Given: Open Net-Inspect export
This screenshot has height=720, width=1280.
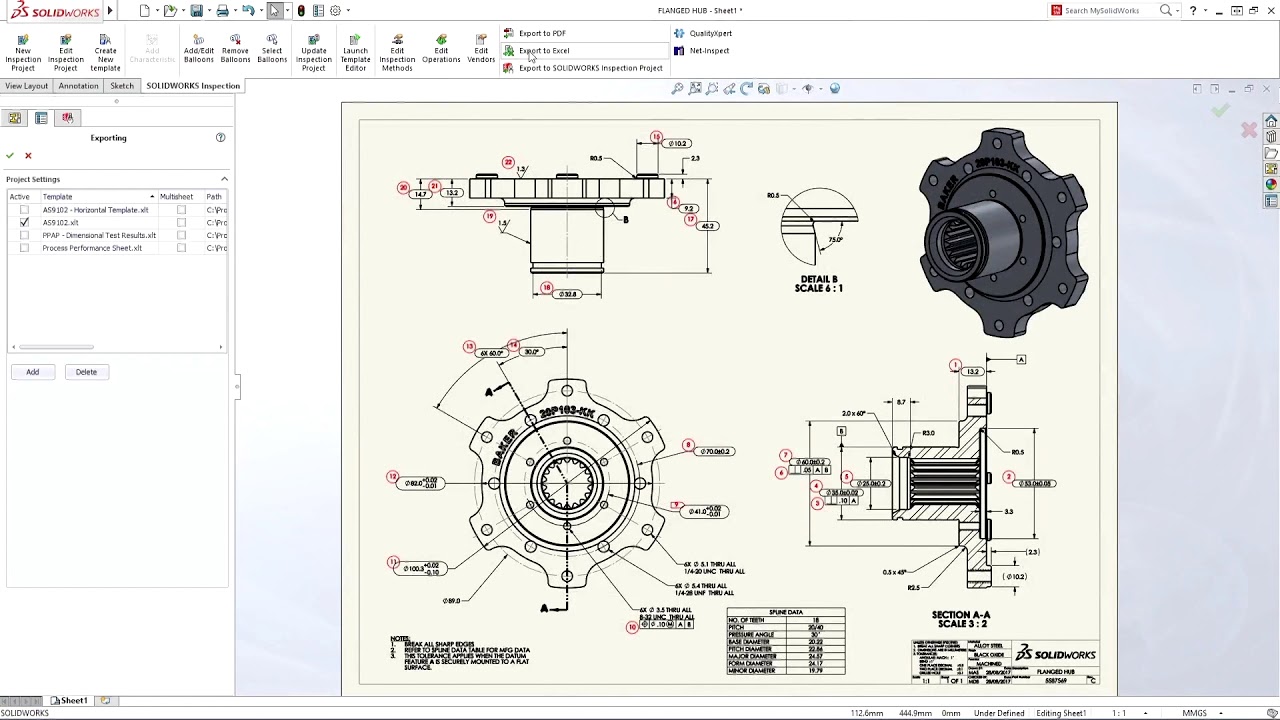Looking at the screenshot, I should pyautogui.click(x=701, y=50).
